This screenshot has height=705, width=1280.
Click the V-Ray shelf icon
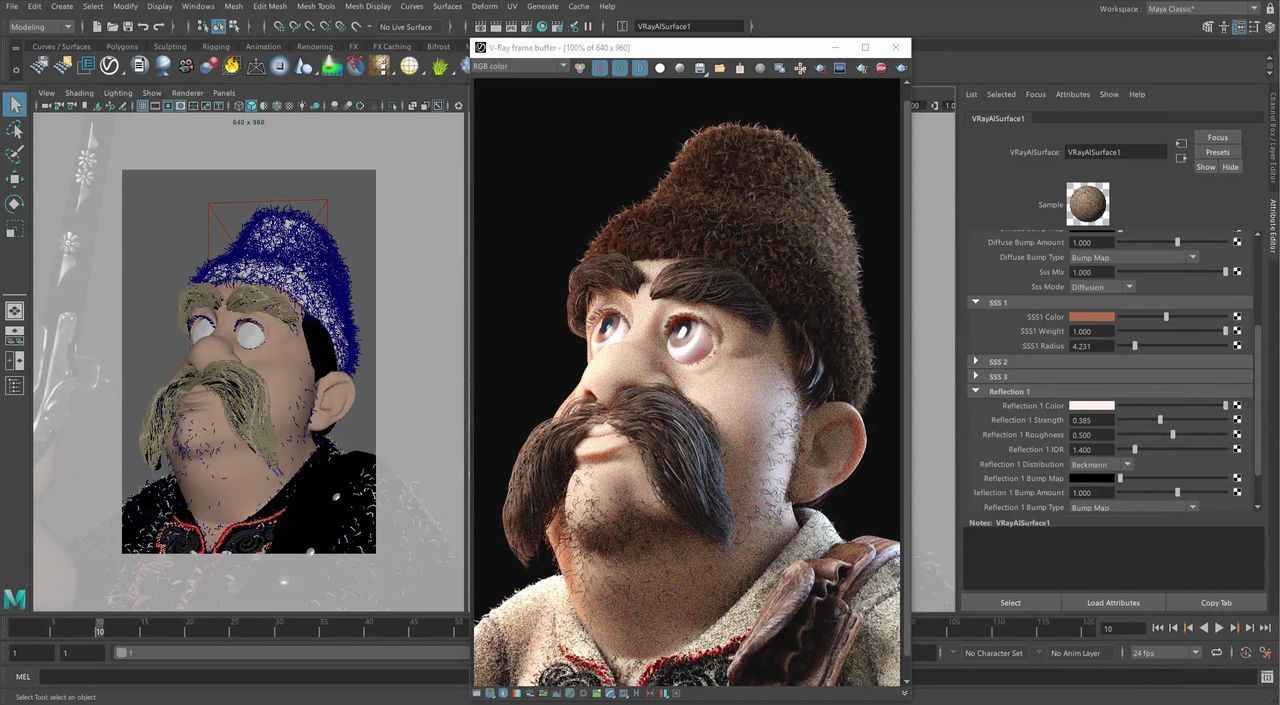point(109,66)
